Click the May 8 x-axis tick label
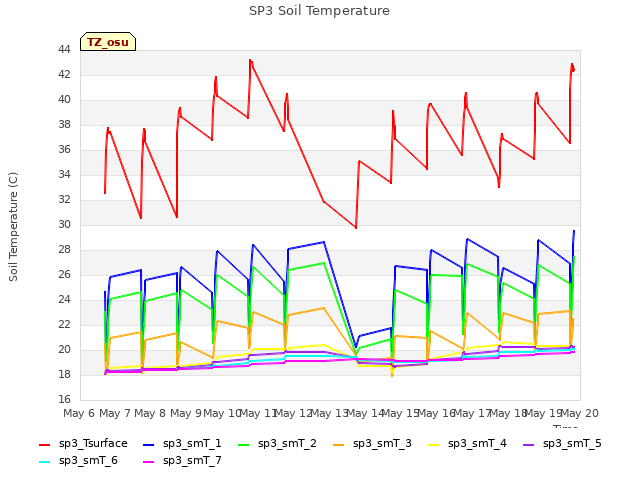The height and width of the screenshot is (480, 640). [150, 413]
